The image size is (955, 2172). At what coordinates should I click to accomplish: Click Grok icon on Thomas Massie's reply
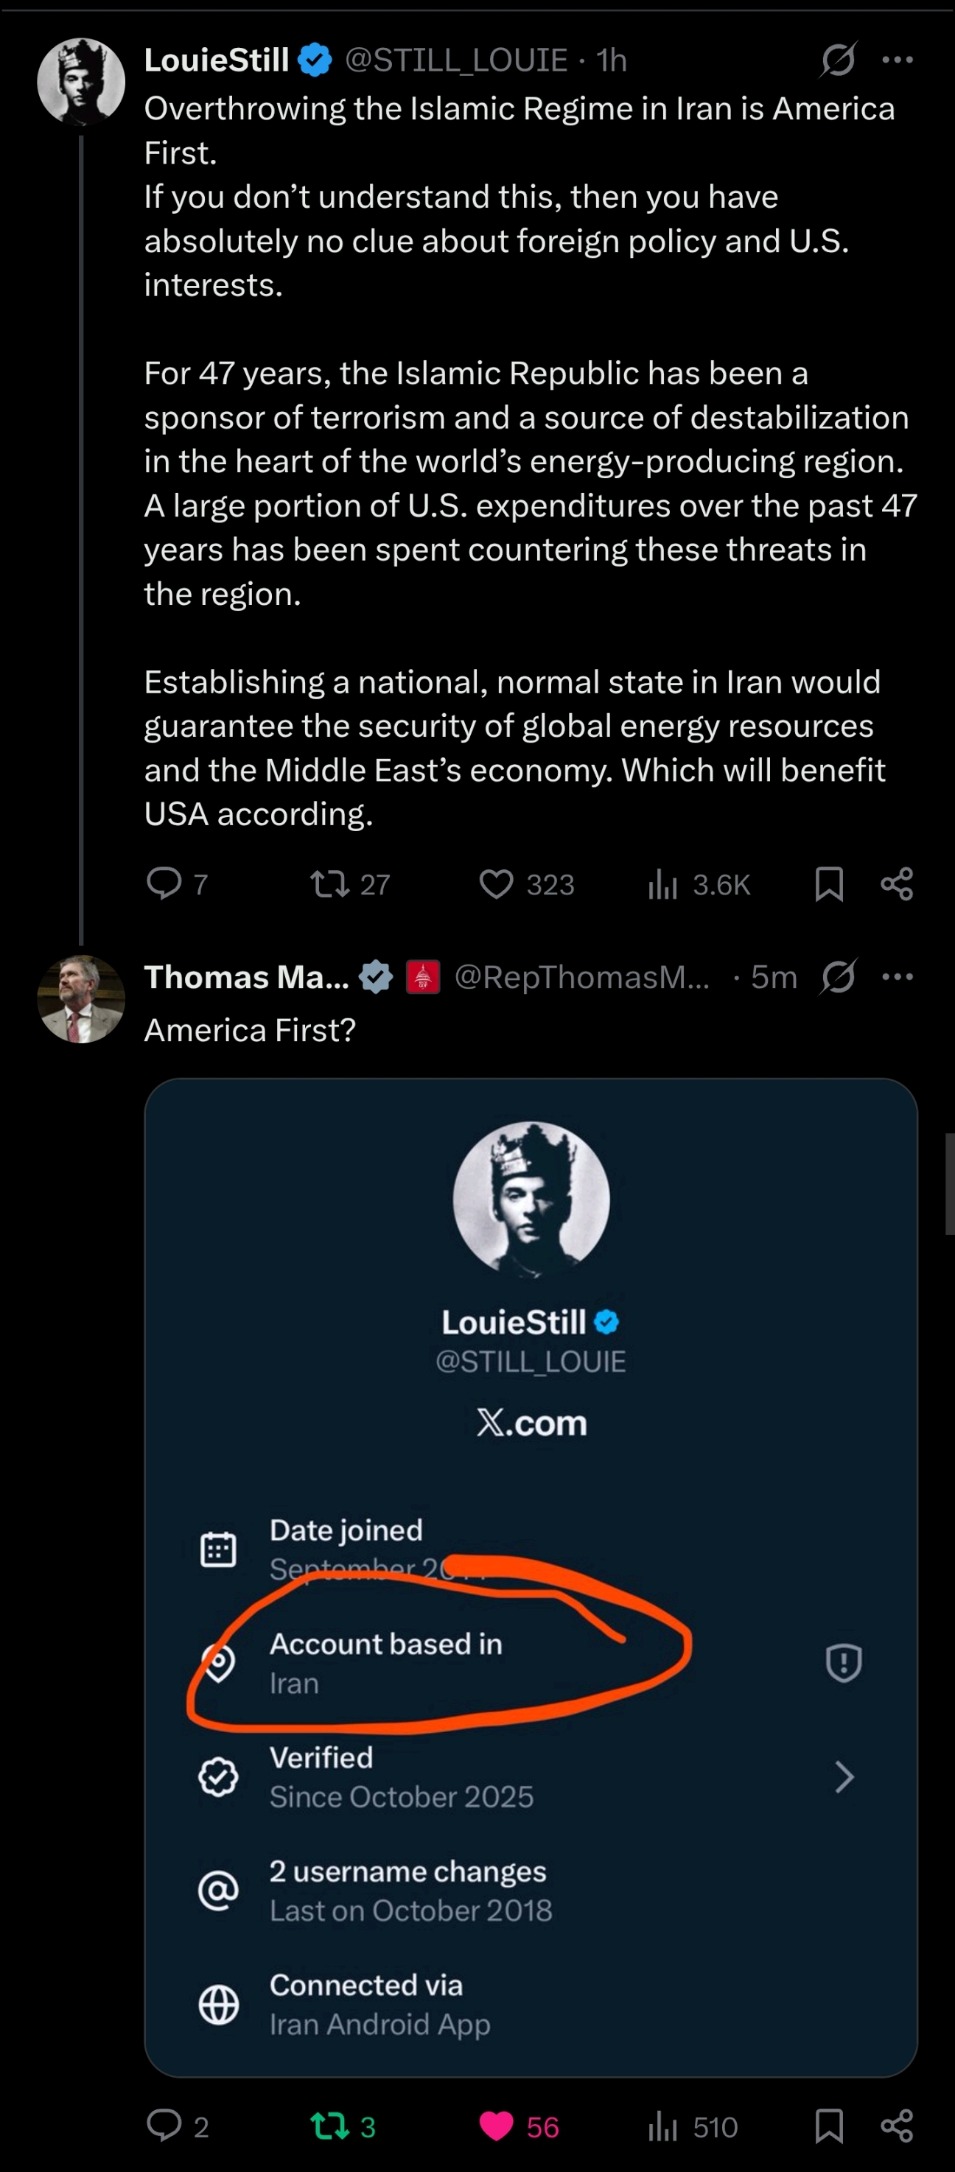click(x=838, y=976)
